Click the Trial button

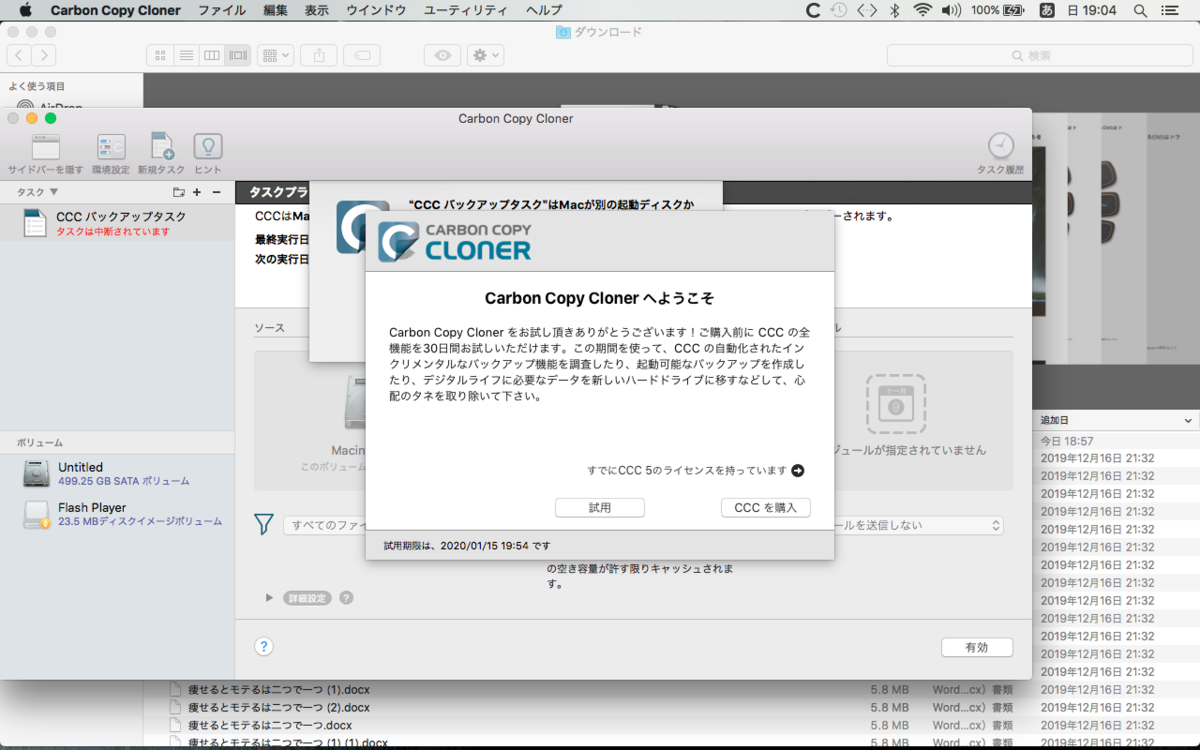(600, 508)
